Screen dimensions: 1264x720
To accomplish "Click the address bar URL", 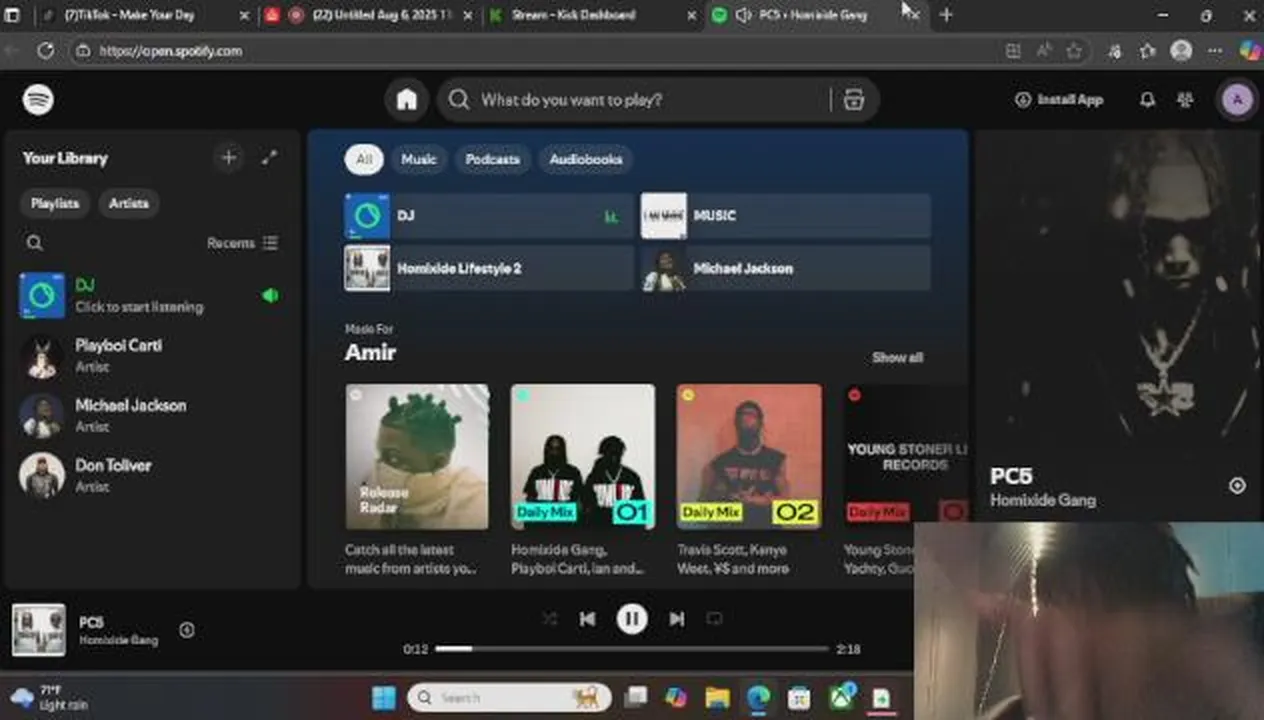I will 171,51.
